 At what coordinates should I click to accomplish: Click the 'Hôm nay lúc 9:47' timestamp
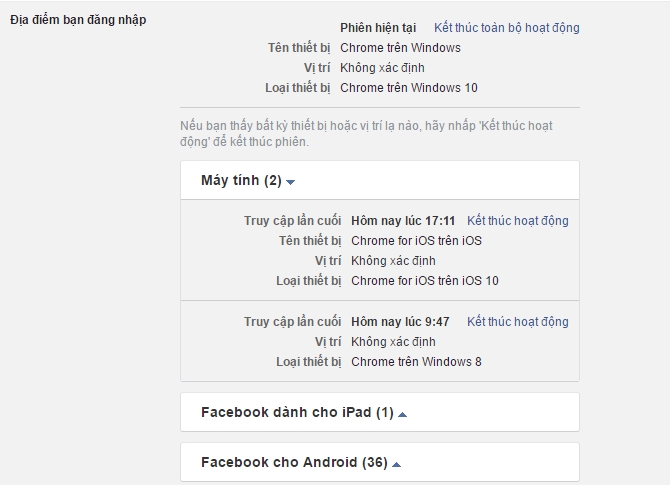click(400, 322)
